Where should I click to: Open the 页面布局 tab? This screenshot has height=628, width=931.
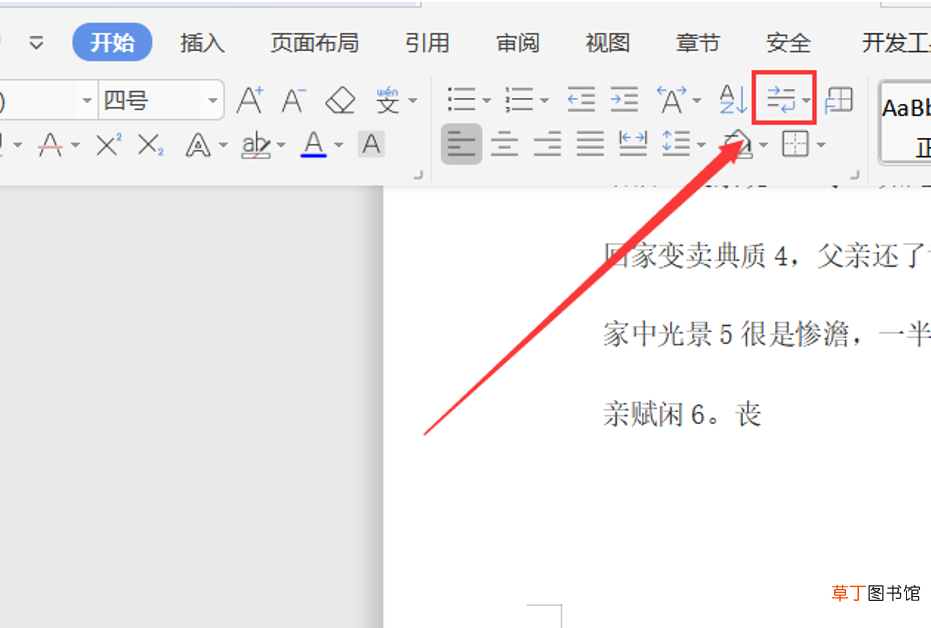pos(315,43)
